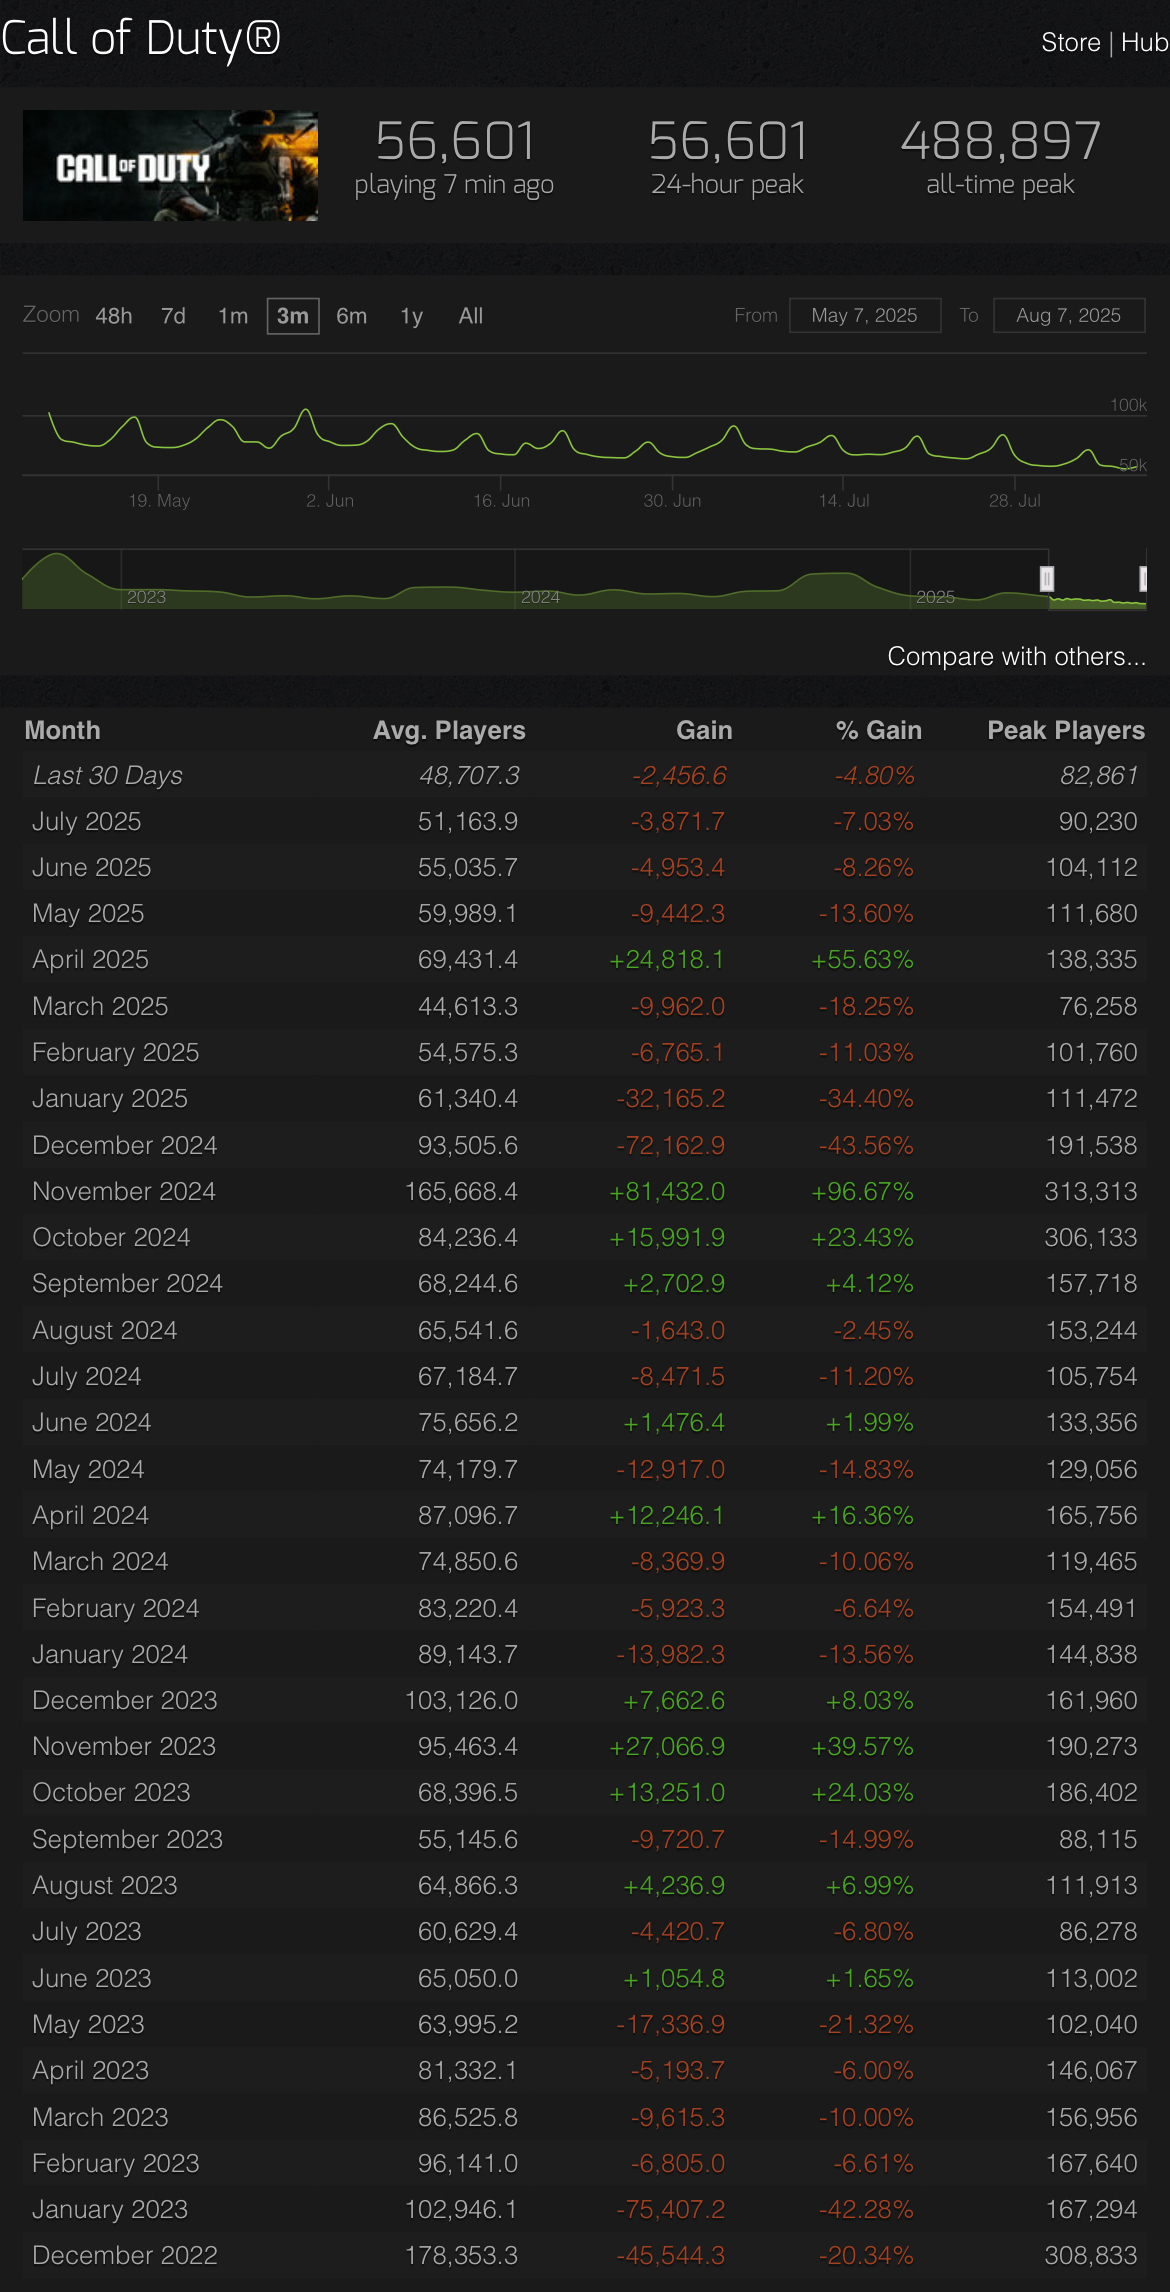The height and width of the screenshot is (2292, 1170).
Task: Click the To date field Aug 7, 2025
Action: coord(1069,315)
